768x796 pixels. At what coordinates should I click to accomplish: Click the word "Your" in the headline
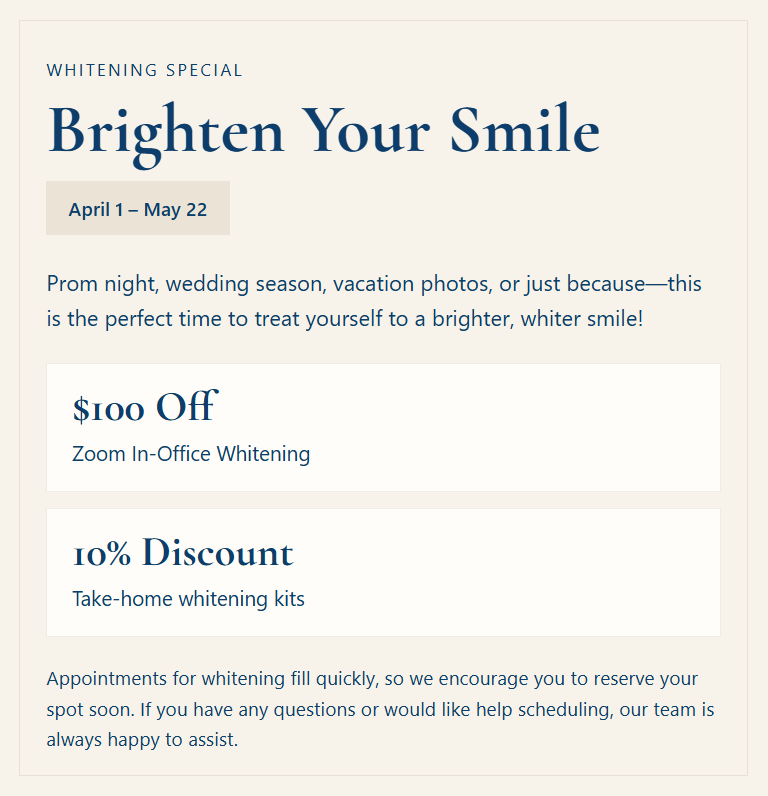coord(367,130)
